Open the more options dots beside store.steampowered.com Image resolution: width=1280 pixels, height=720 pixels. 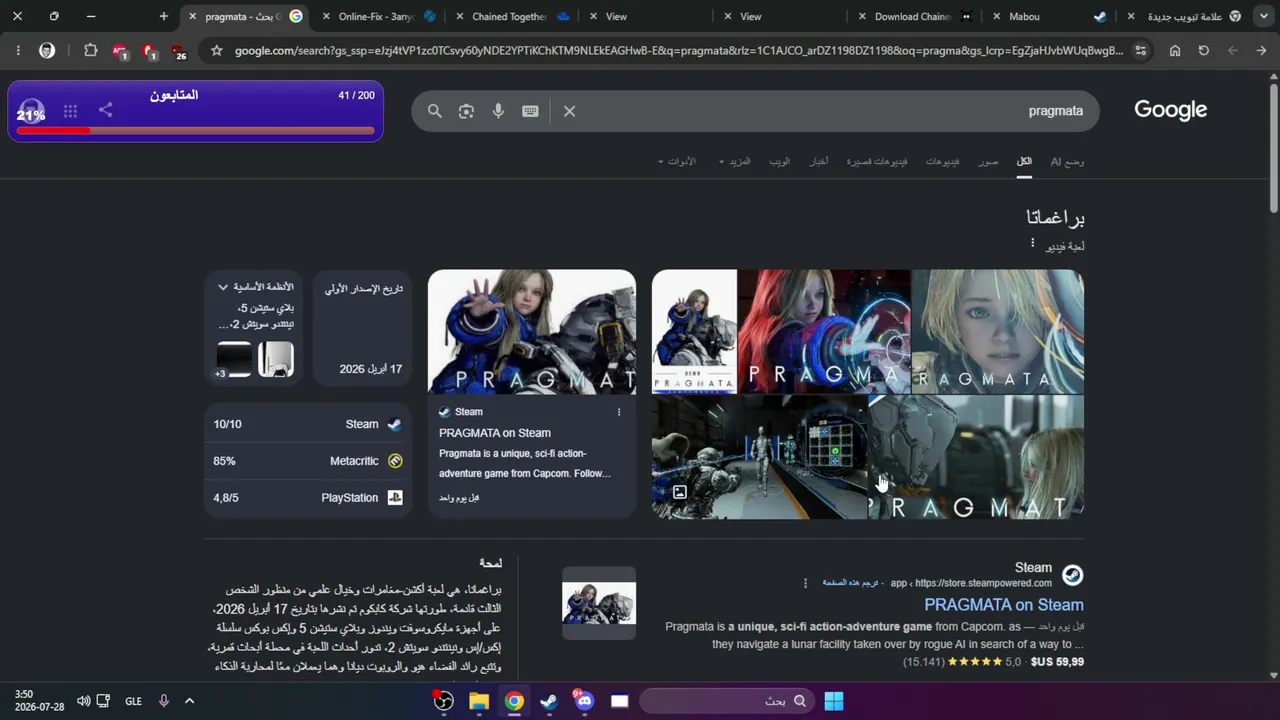click(x=805, y=583)
